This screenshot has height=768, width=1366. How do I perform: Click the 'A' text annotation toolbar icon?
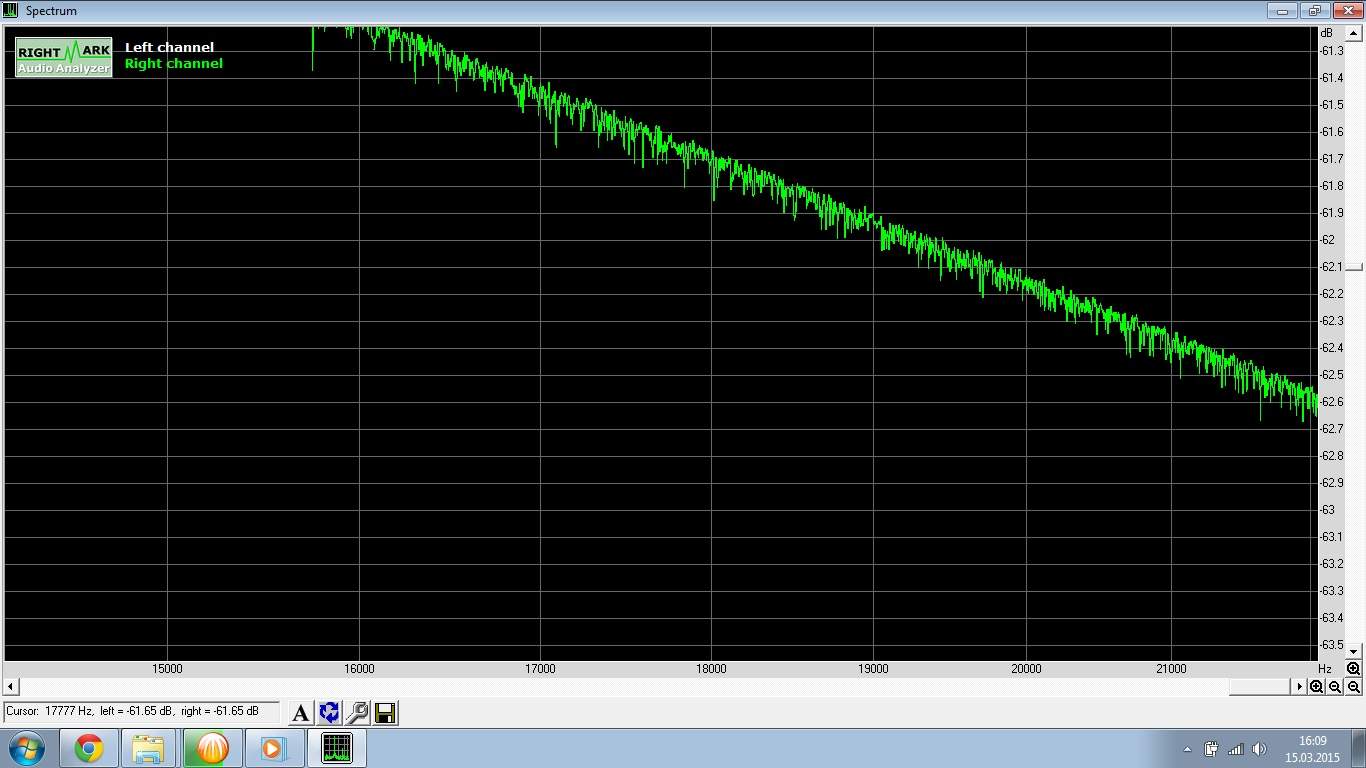tap(300, 713)
